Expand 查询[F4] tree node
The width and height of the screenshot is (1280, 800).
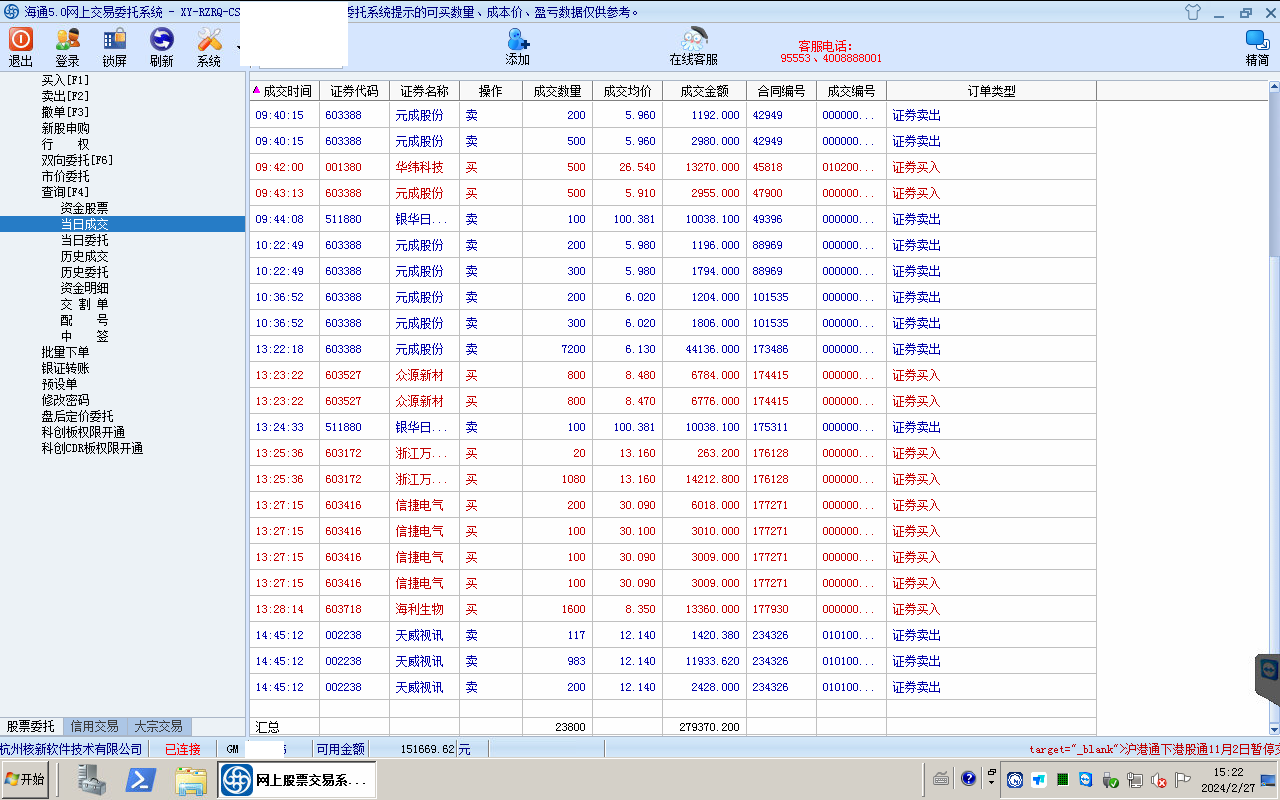[x=65, y=192]
